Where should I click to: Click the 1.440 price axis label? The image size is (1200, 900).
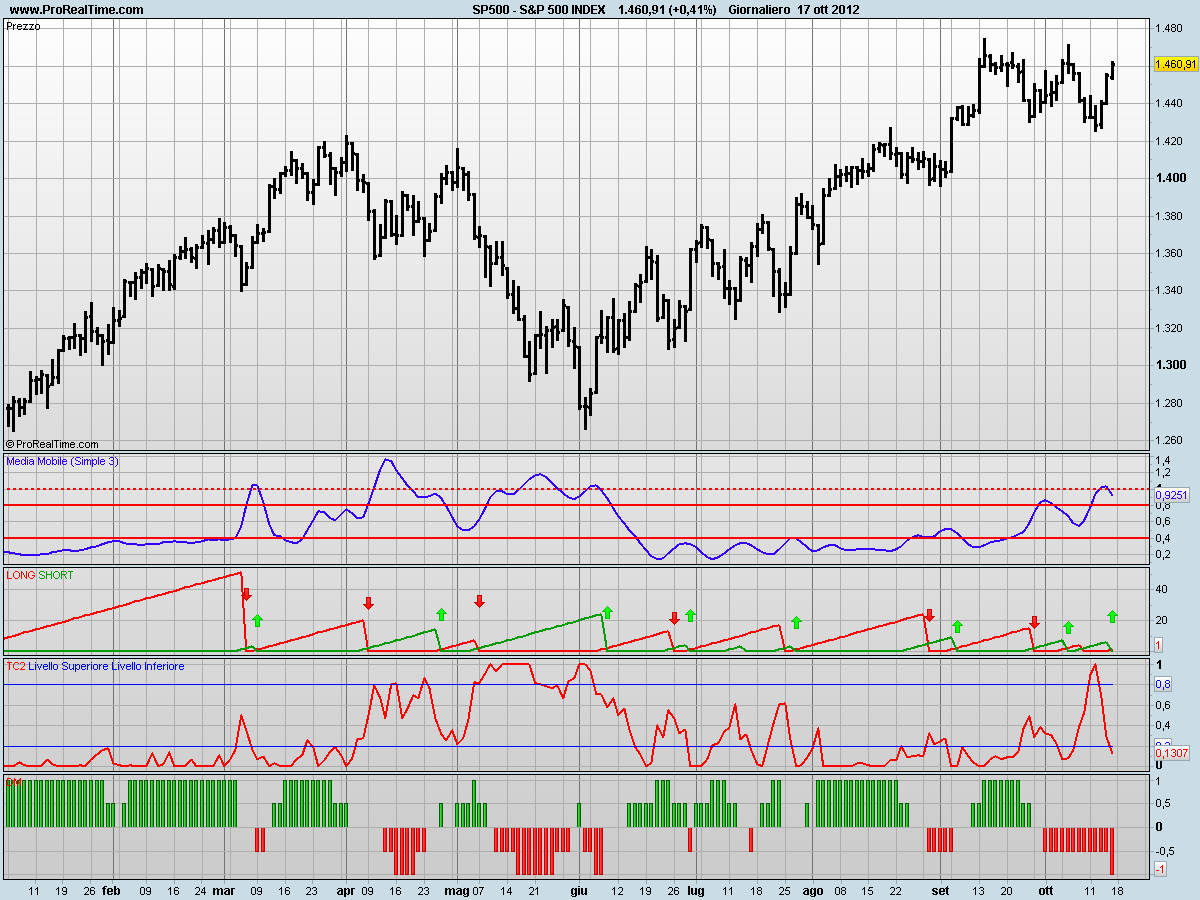[1169, 103]
